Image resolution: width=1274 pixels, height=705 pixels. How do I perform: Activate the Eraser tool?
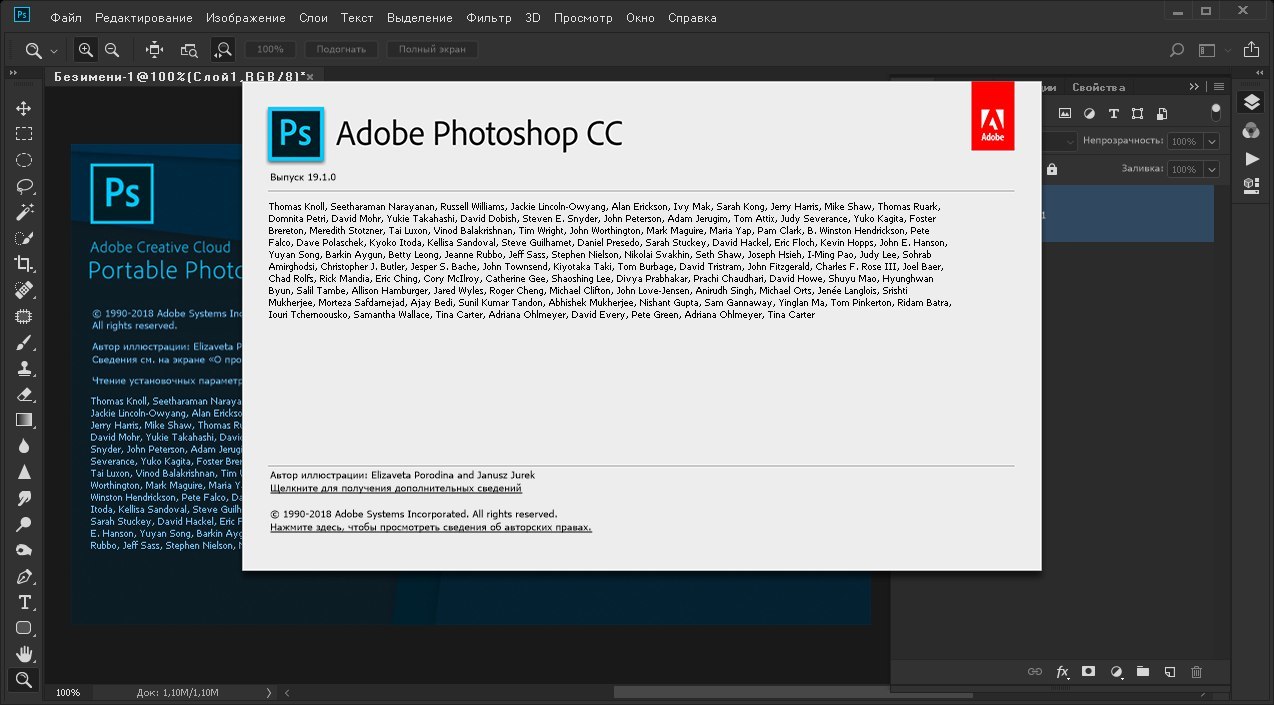point(23,394)
